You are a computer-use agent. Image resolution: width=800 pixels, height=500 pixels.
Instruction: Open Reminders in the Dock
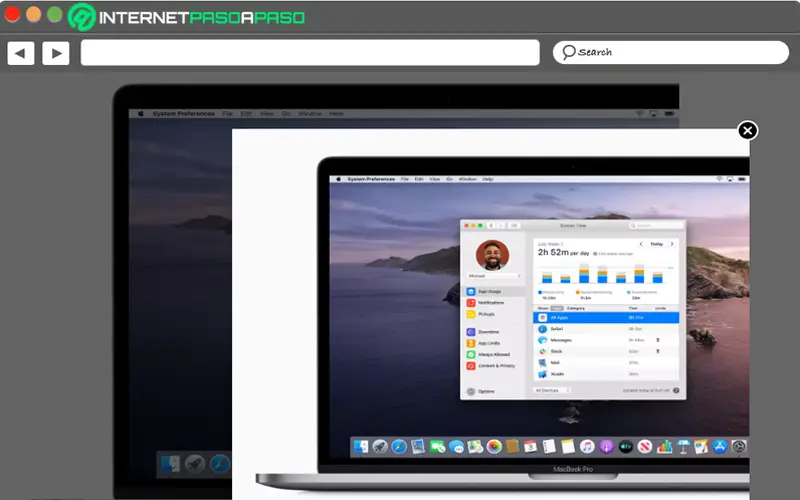tap(549, 447)
